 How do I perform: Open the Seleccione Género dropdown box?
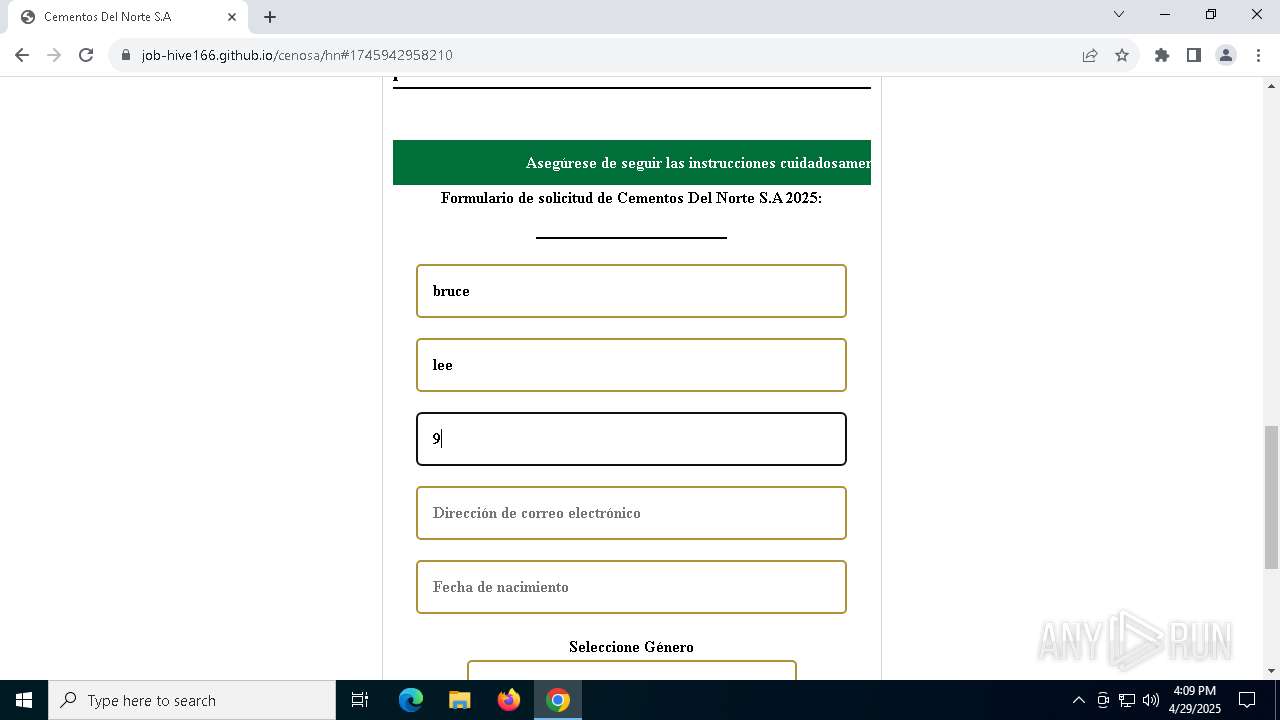(631, 670)
